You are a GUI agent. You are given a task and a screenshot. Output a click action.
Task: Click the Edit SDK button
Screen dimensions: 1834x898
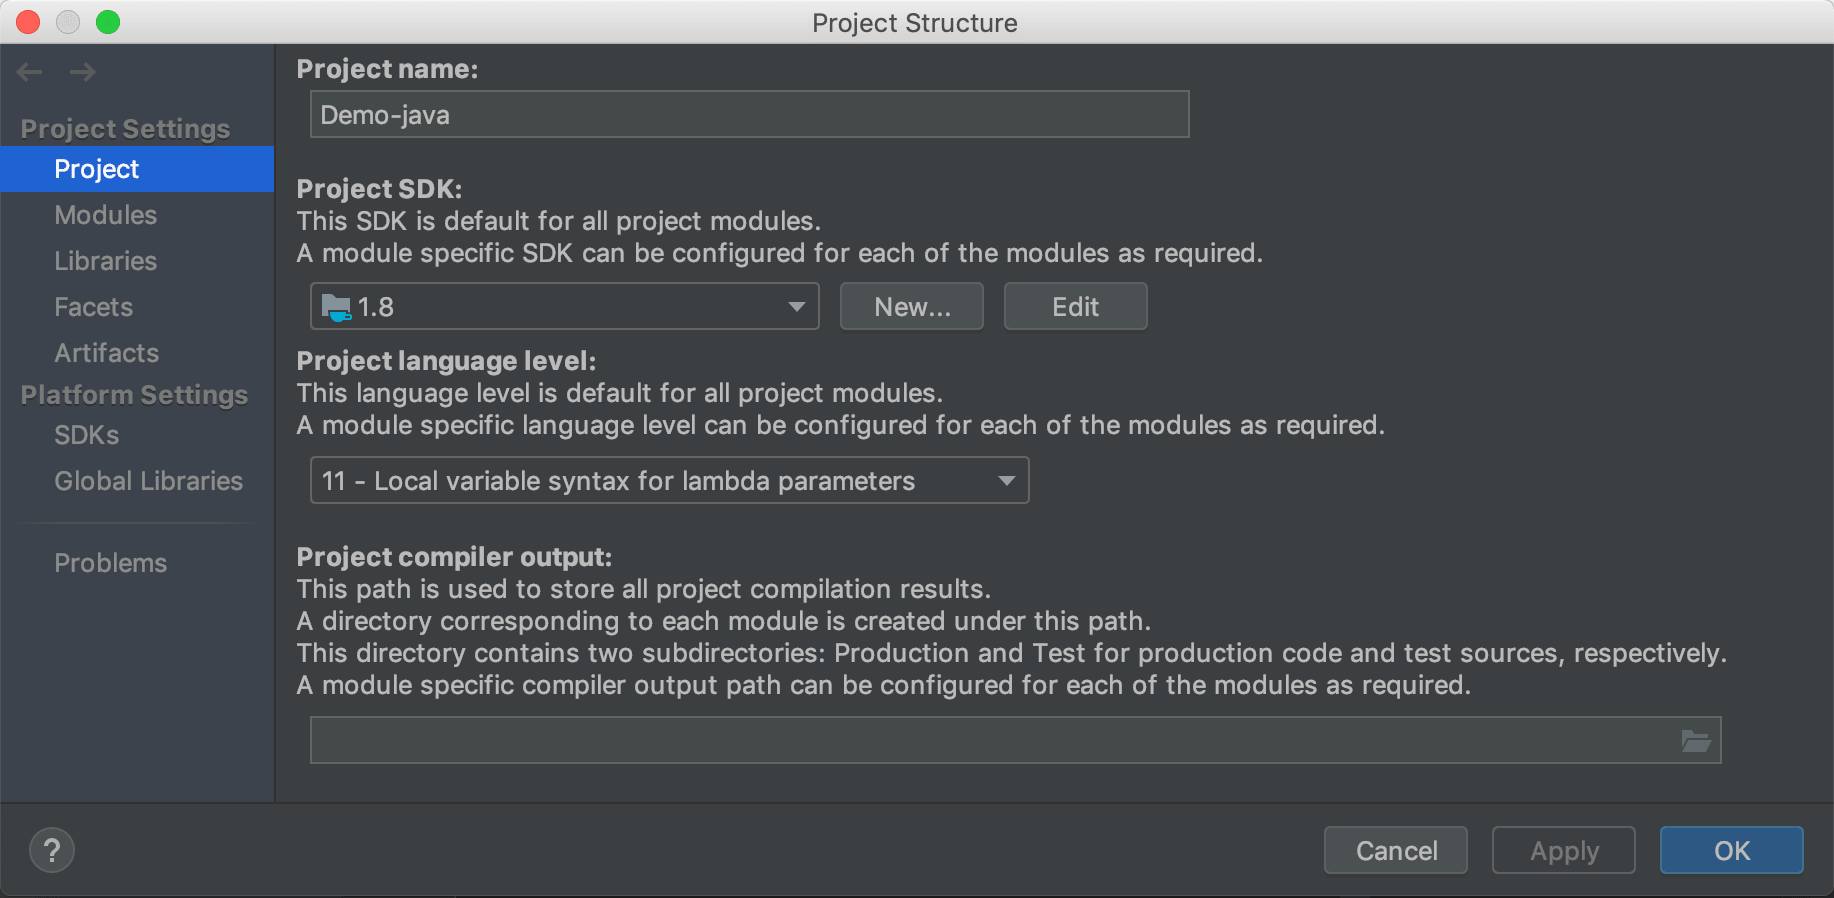(x=1075, y=307)
